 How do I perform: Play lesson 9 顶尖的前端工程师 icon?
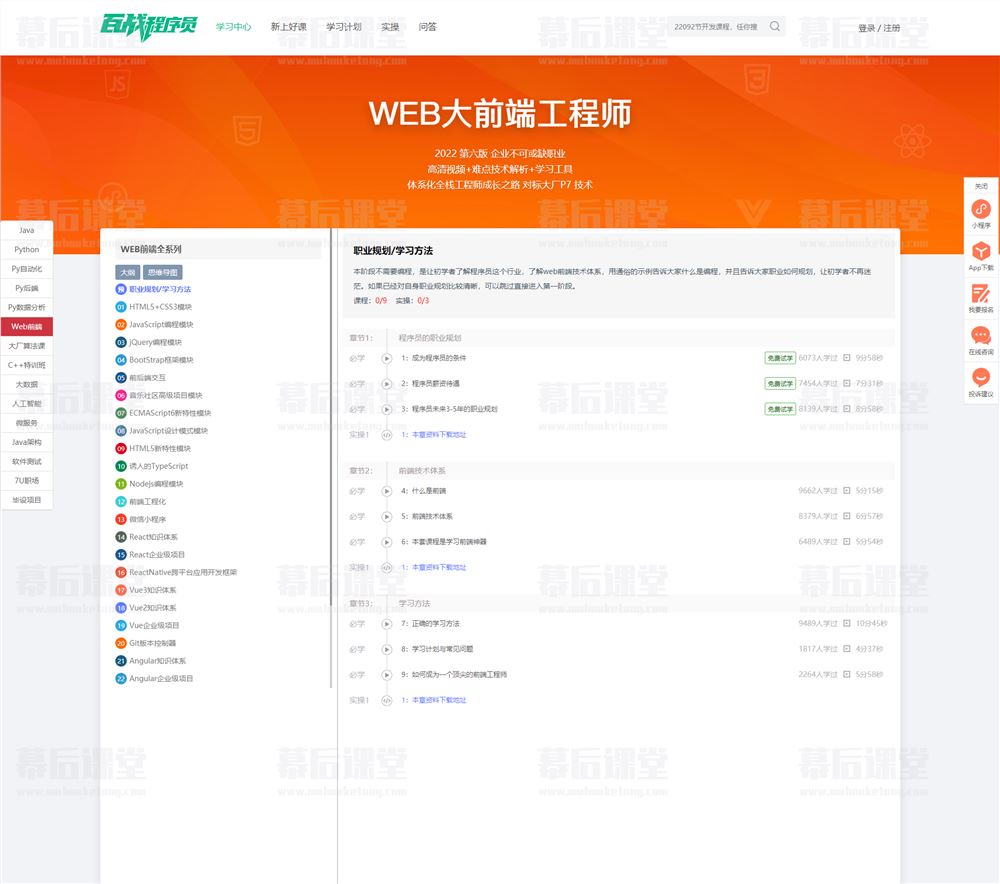[x=386, y=675]
